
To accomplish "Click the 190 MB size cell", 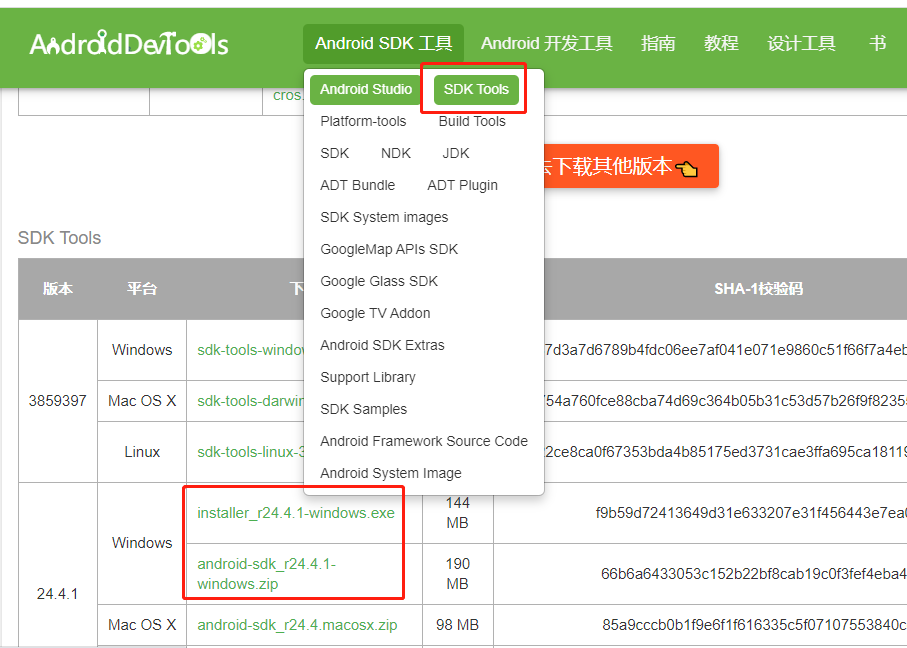I will pos(458,574).
